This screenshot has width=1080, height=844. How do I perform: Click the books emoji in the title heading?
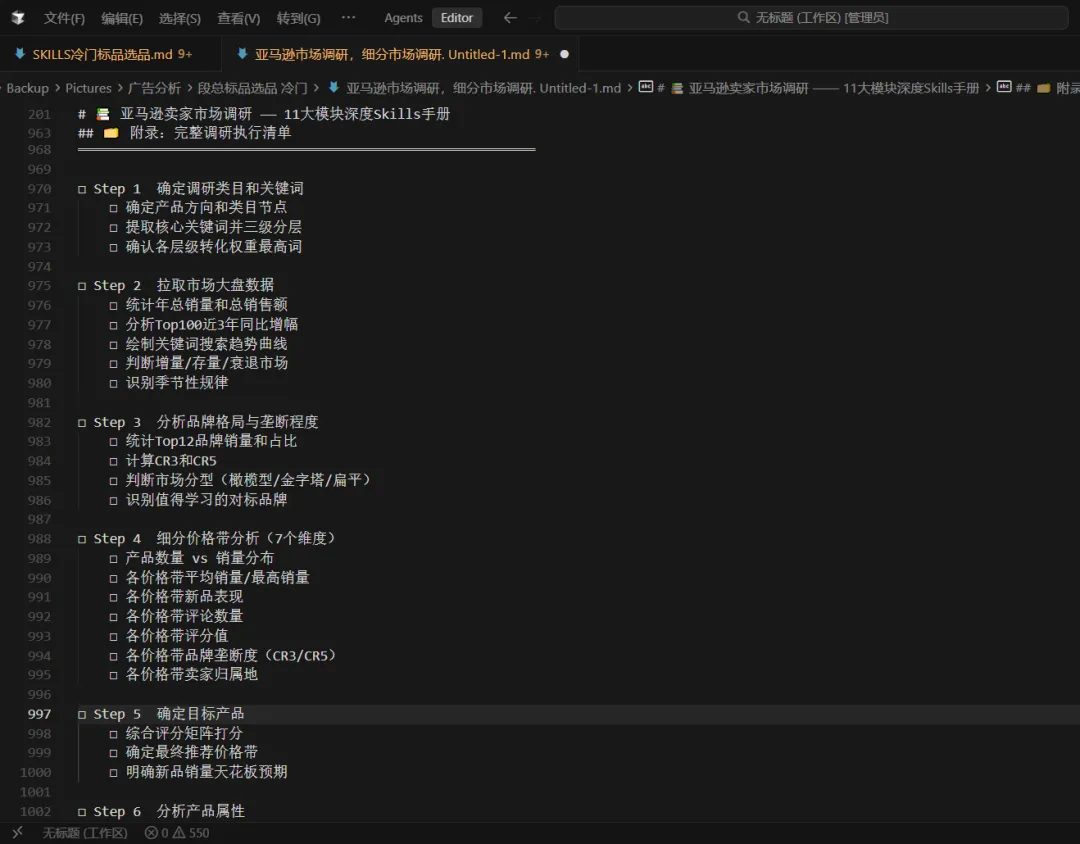pyautogui.click(x=103, y=114)
